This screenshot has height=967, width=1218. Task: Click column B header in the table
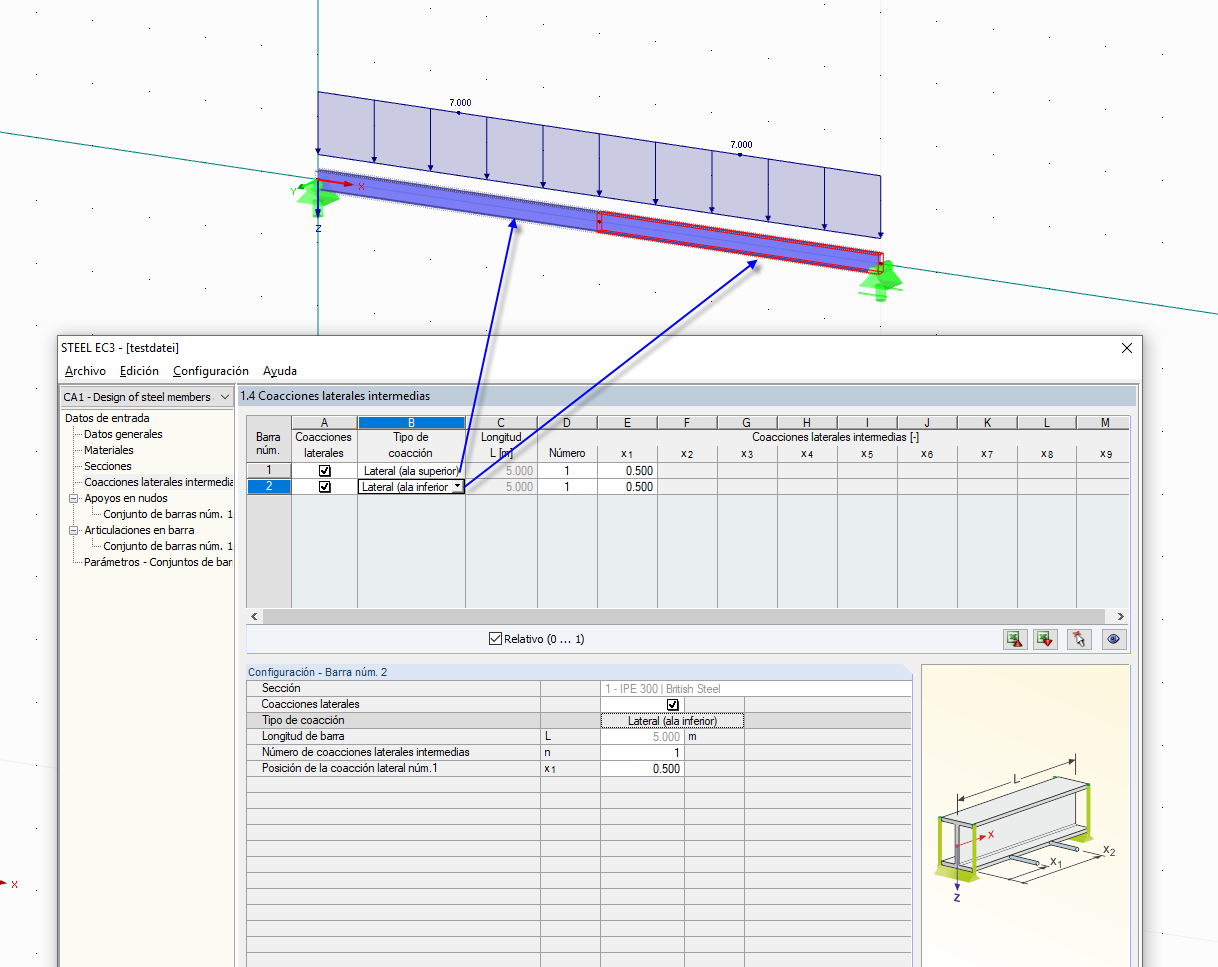[411, 423]
